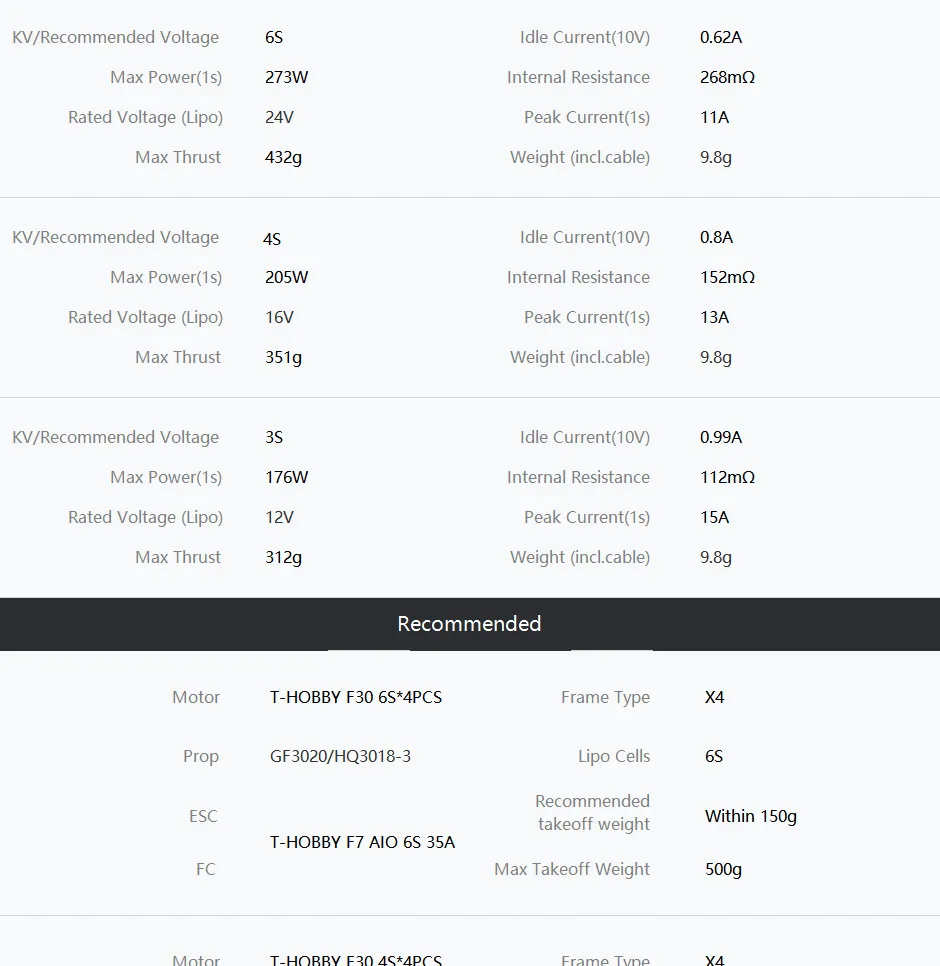
Task: Click the 15A peak current value
Action: coord(714,517)
